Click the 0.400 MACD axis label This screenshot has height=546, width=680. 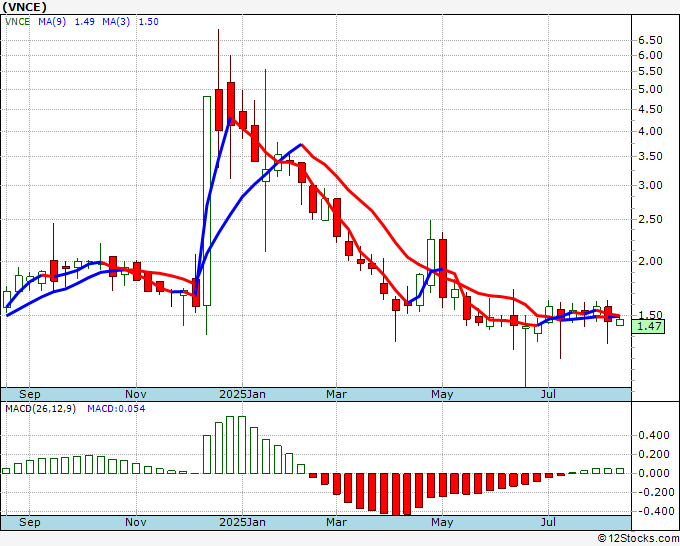click(x=654, y=435)
